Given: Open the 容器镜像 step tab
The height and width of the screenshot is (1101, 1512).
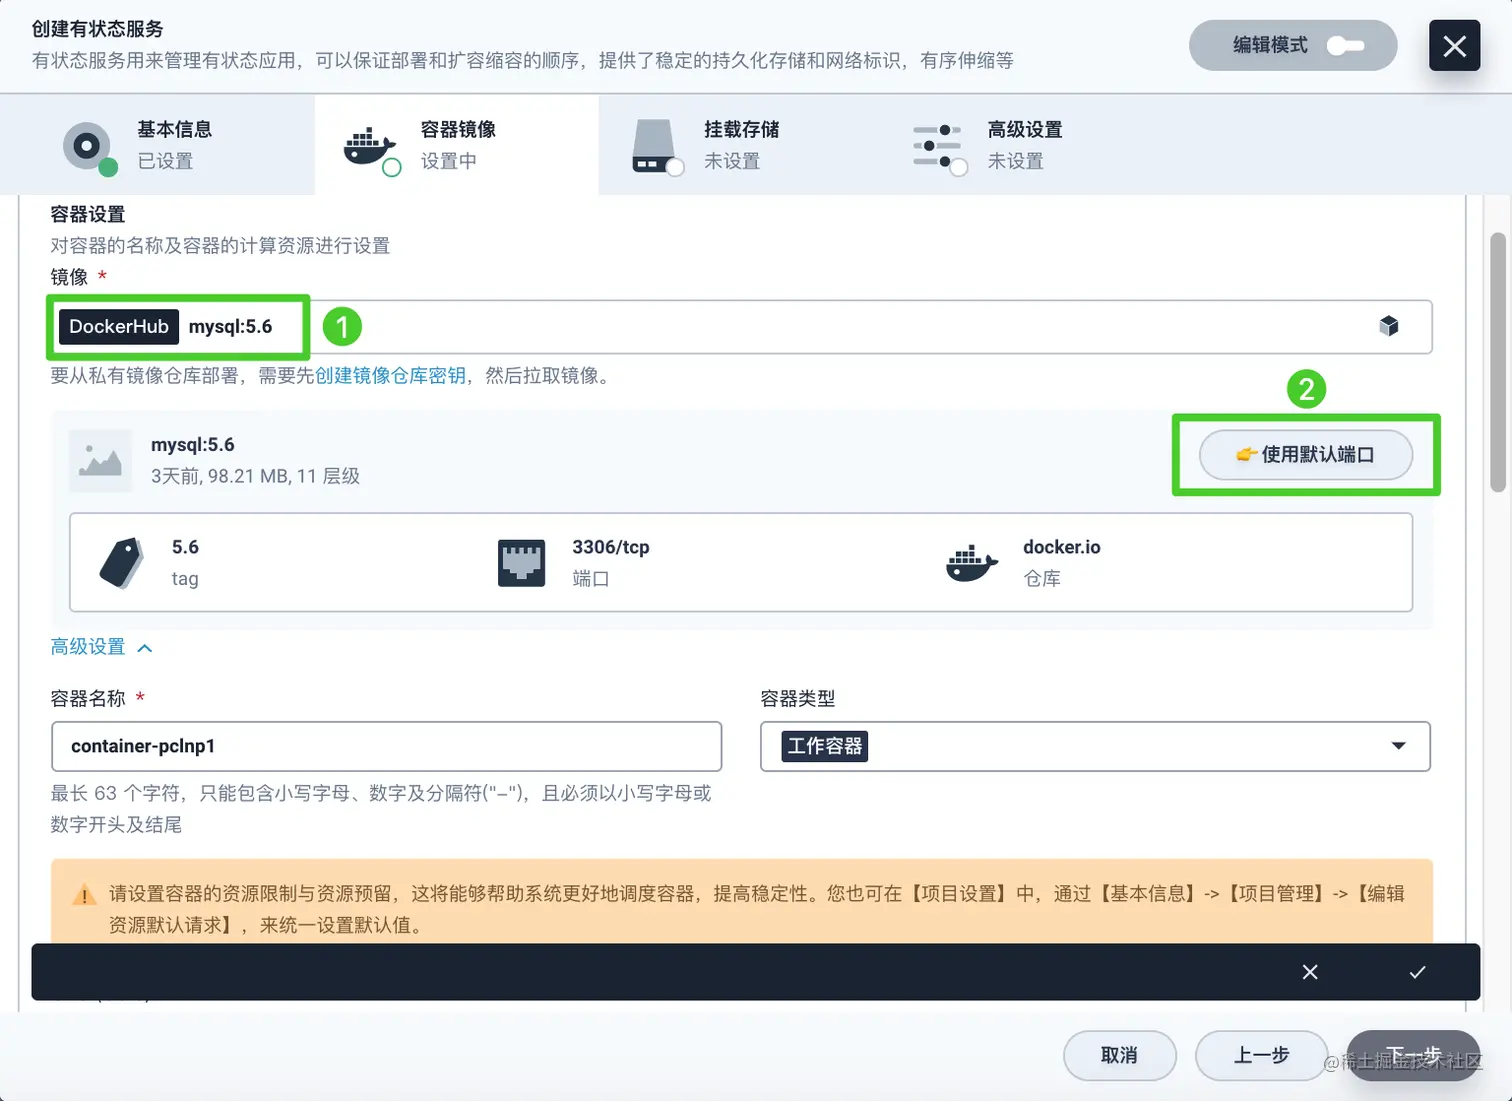Looking at the screenshot, I should click(x=456, y=145).
